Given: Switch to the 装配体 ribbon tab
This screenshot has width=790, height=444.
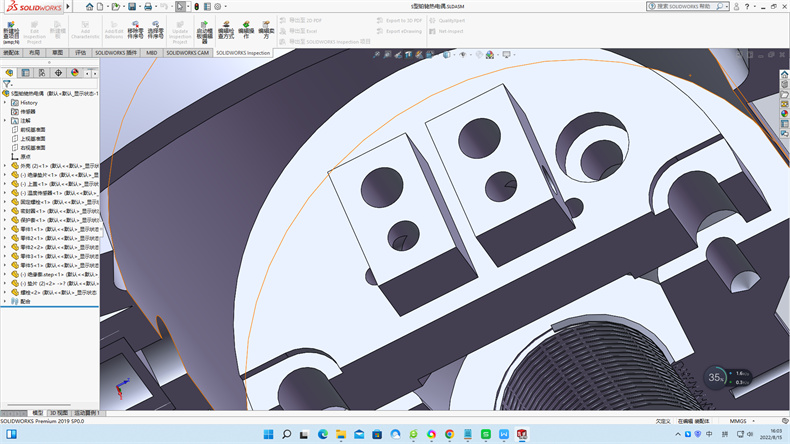Looking at the screenshot, I should pos(12,53).
